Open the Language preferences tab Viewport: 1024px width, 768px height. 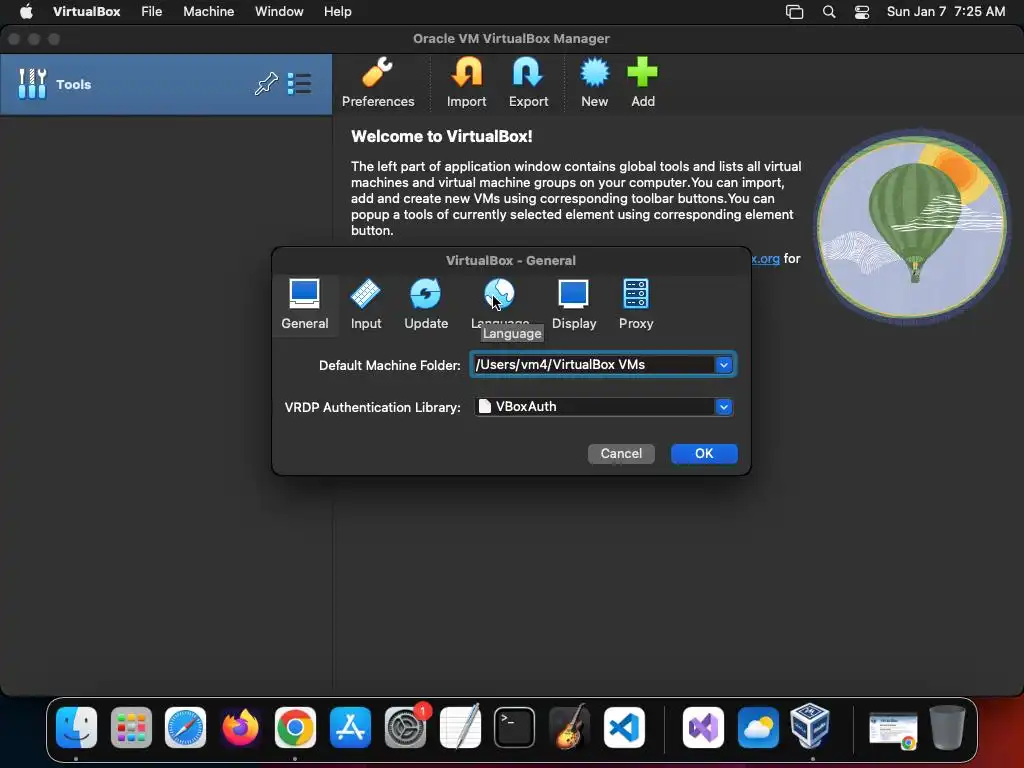(500, 305)
